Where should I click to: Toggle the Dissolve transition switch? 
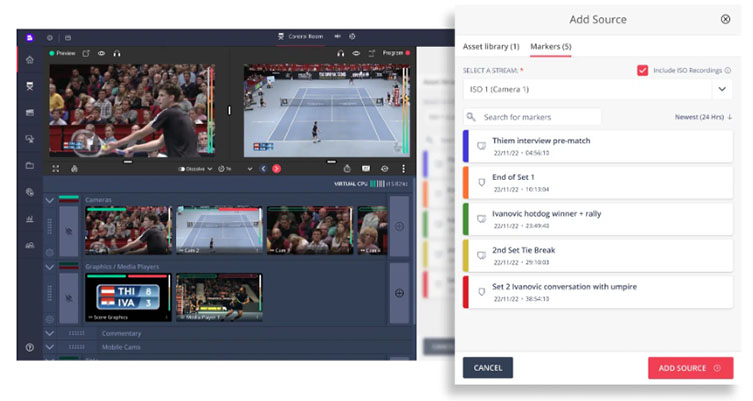pos(182,169)
